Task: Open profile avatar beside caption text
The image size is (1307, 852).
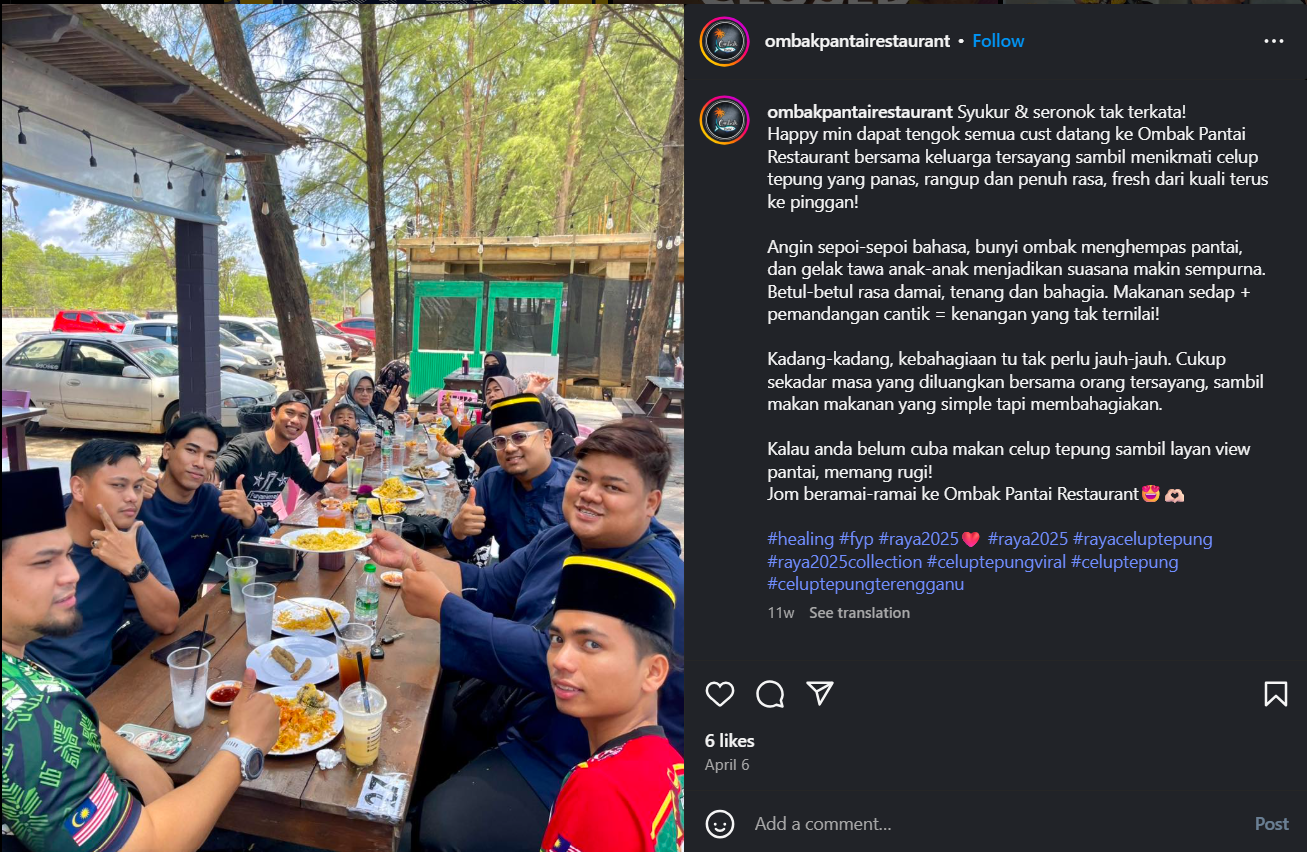Action: (725, 121)
